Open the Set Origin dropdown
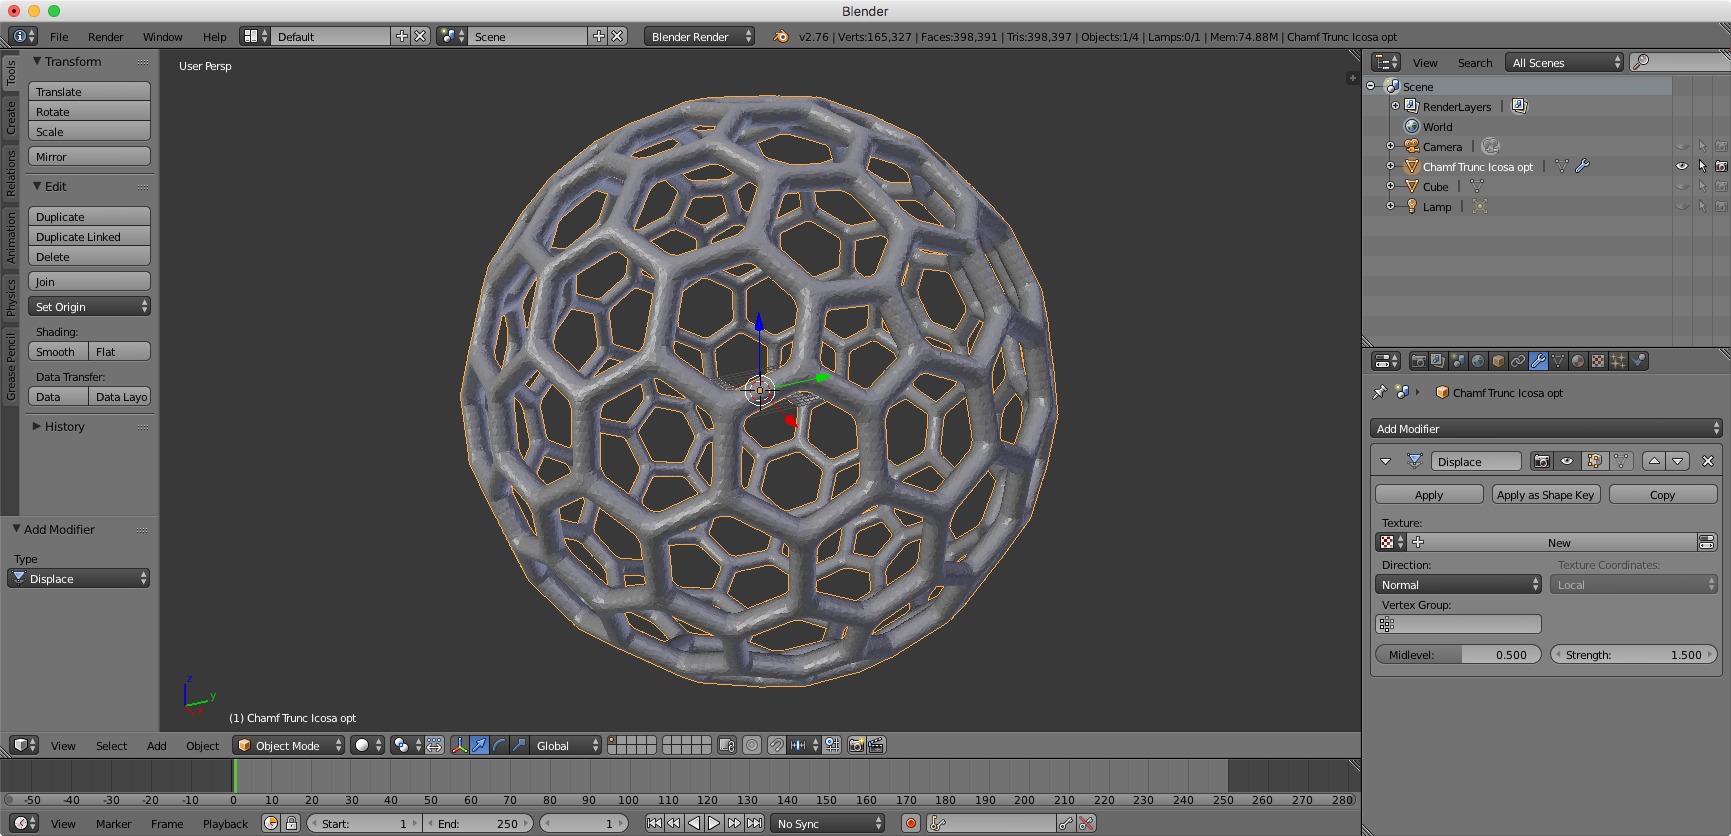The height and width of the screenshot is (836, 1731). point(90,306)
